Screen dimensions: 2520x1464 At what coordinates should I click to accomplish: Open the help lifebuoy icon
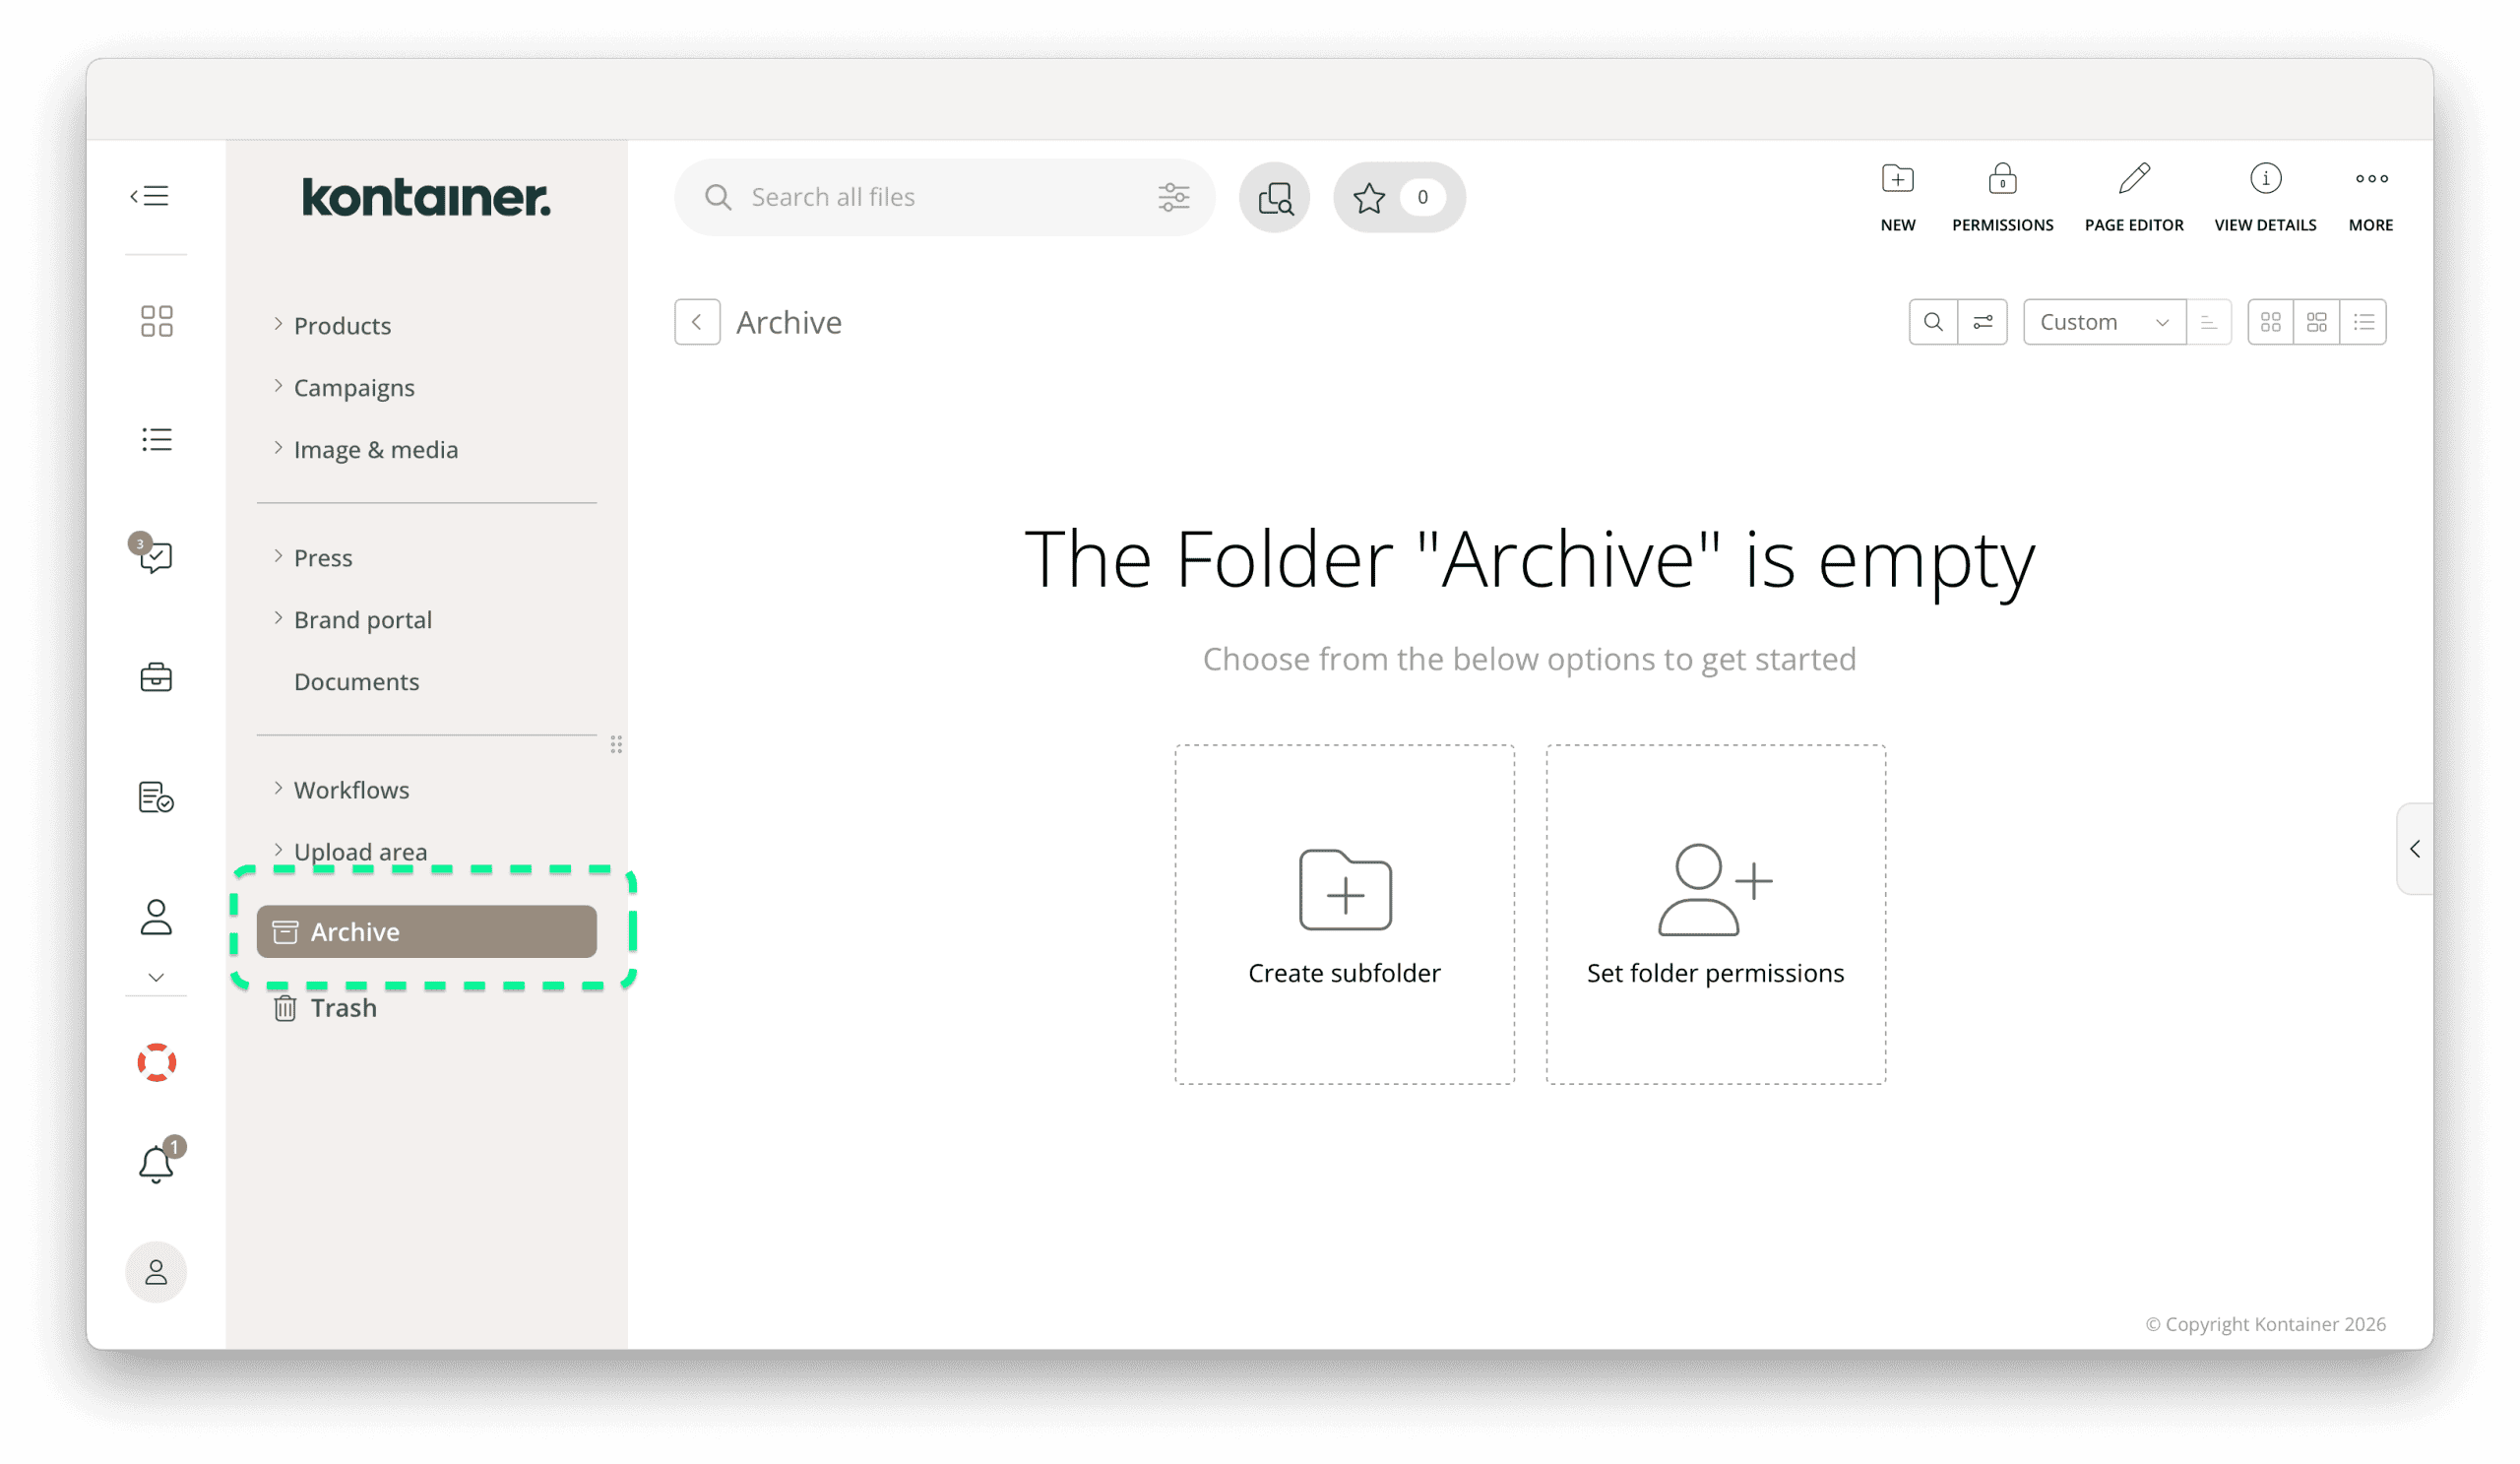(156, 1062)
